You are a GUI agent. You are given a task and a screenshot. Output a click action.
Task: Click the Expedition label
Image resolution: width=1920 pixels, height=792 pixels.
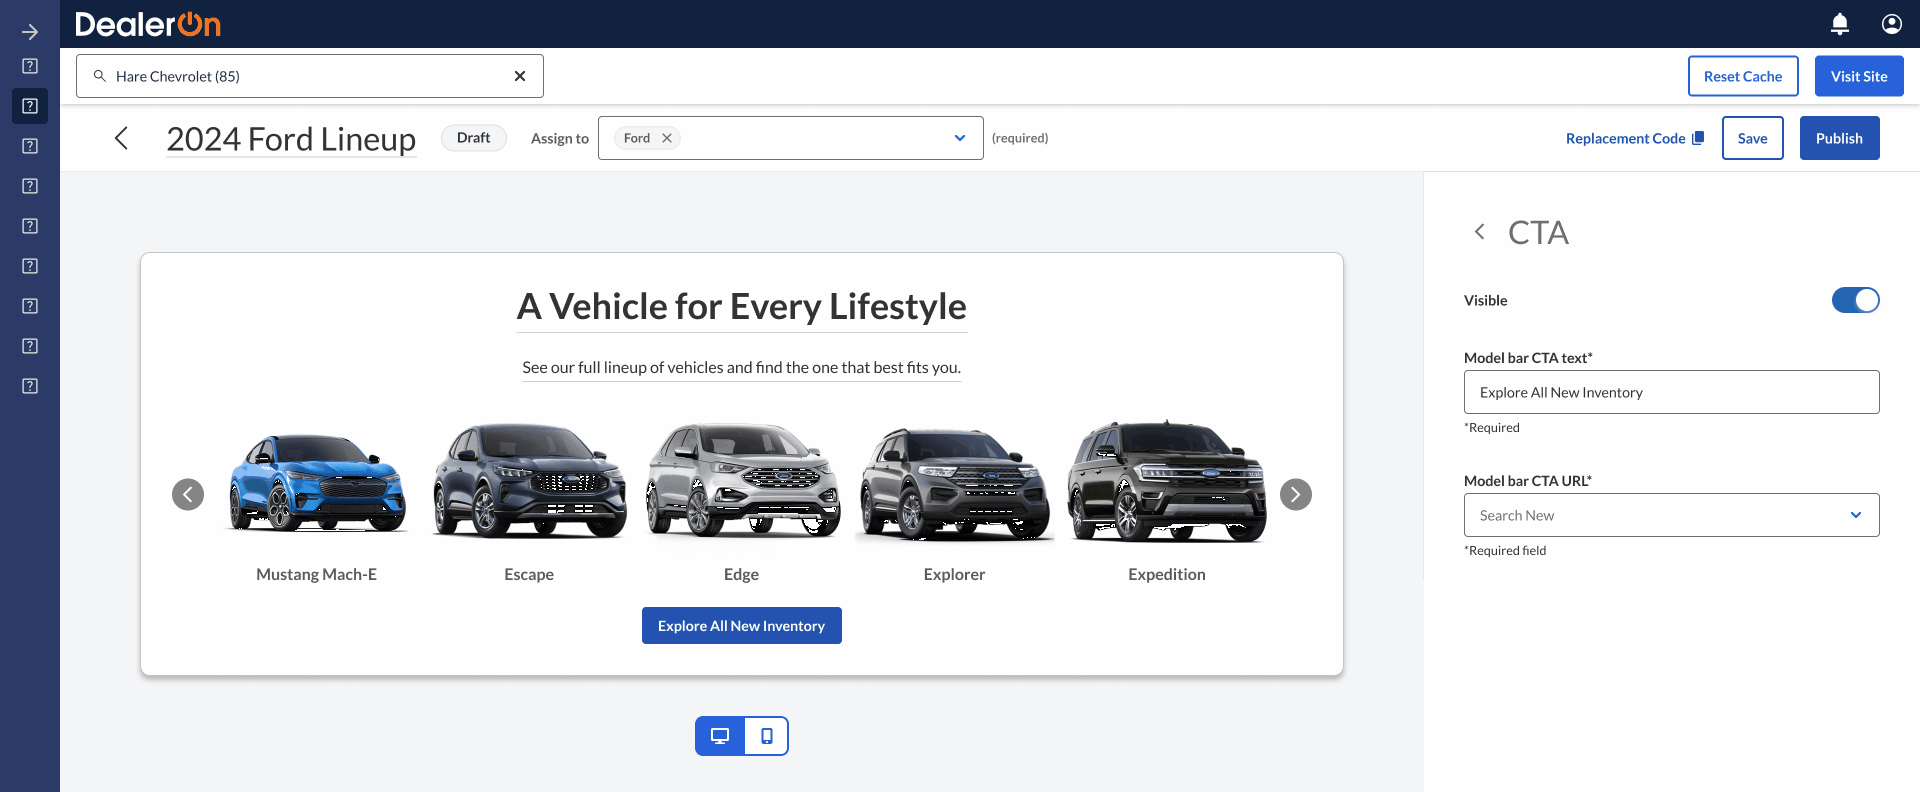coord(1166,574)
